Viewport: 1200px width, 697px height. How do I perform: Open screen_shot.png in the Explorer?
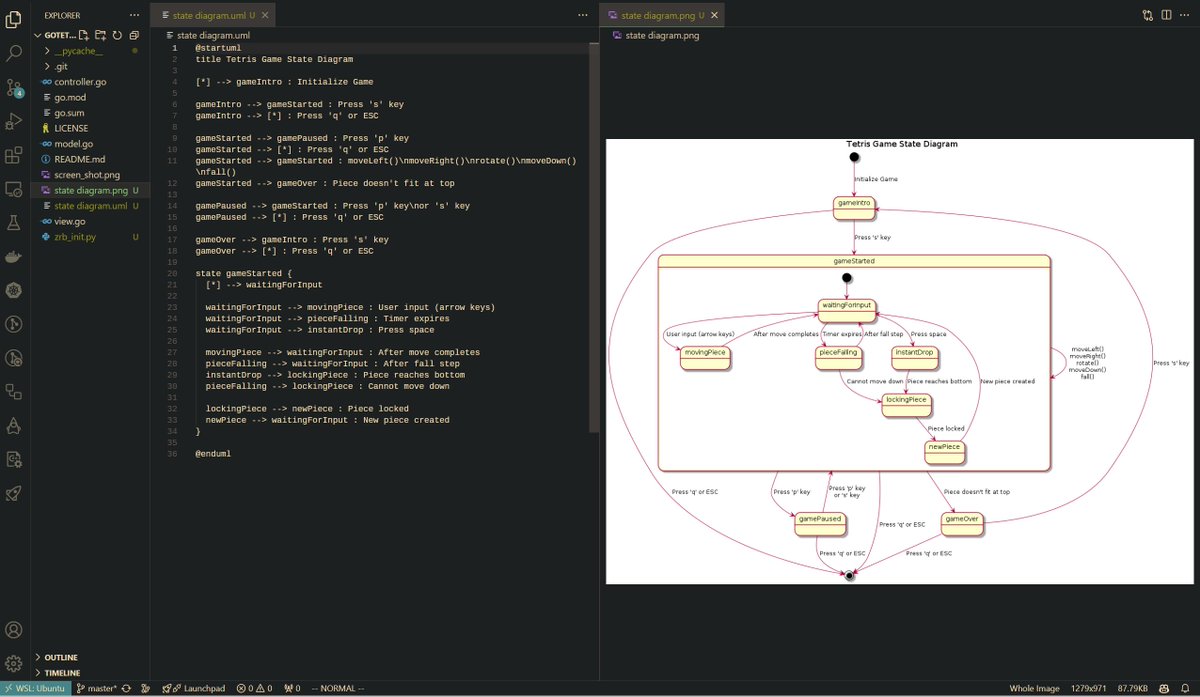tap(88, 175)
